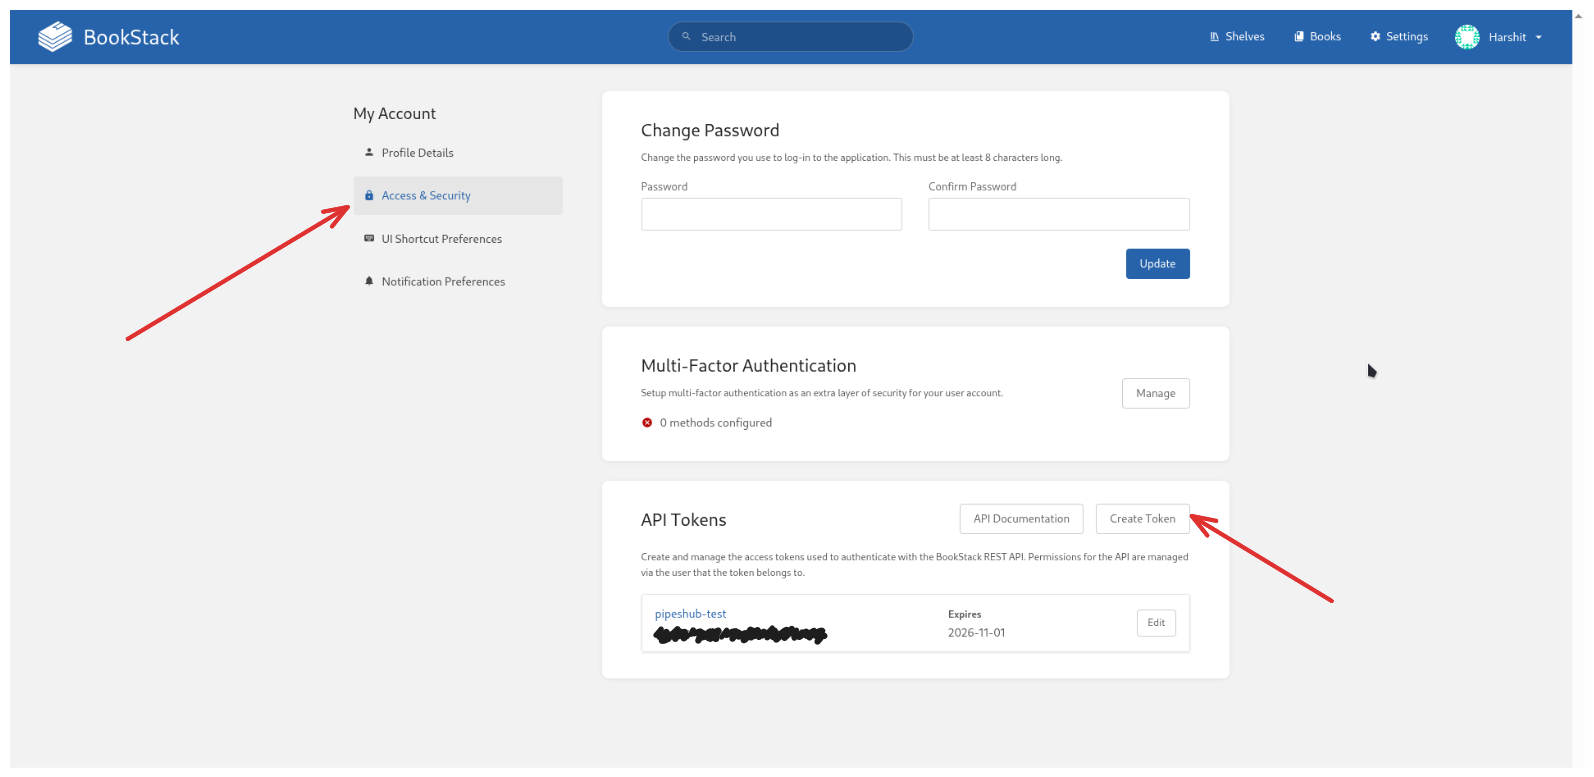Focus the Password input field

pyautogui.click(x=771, y=214)
